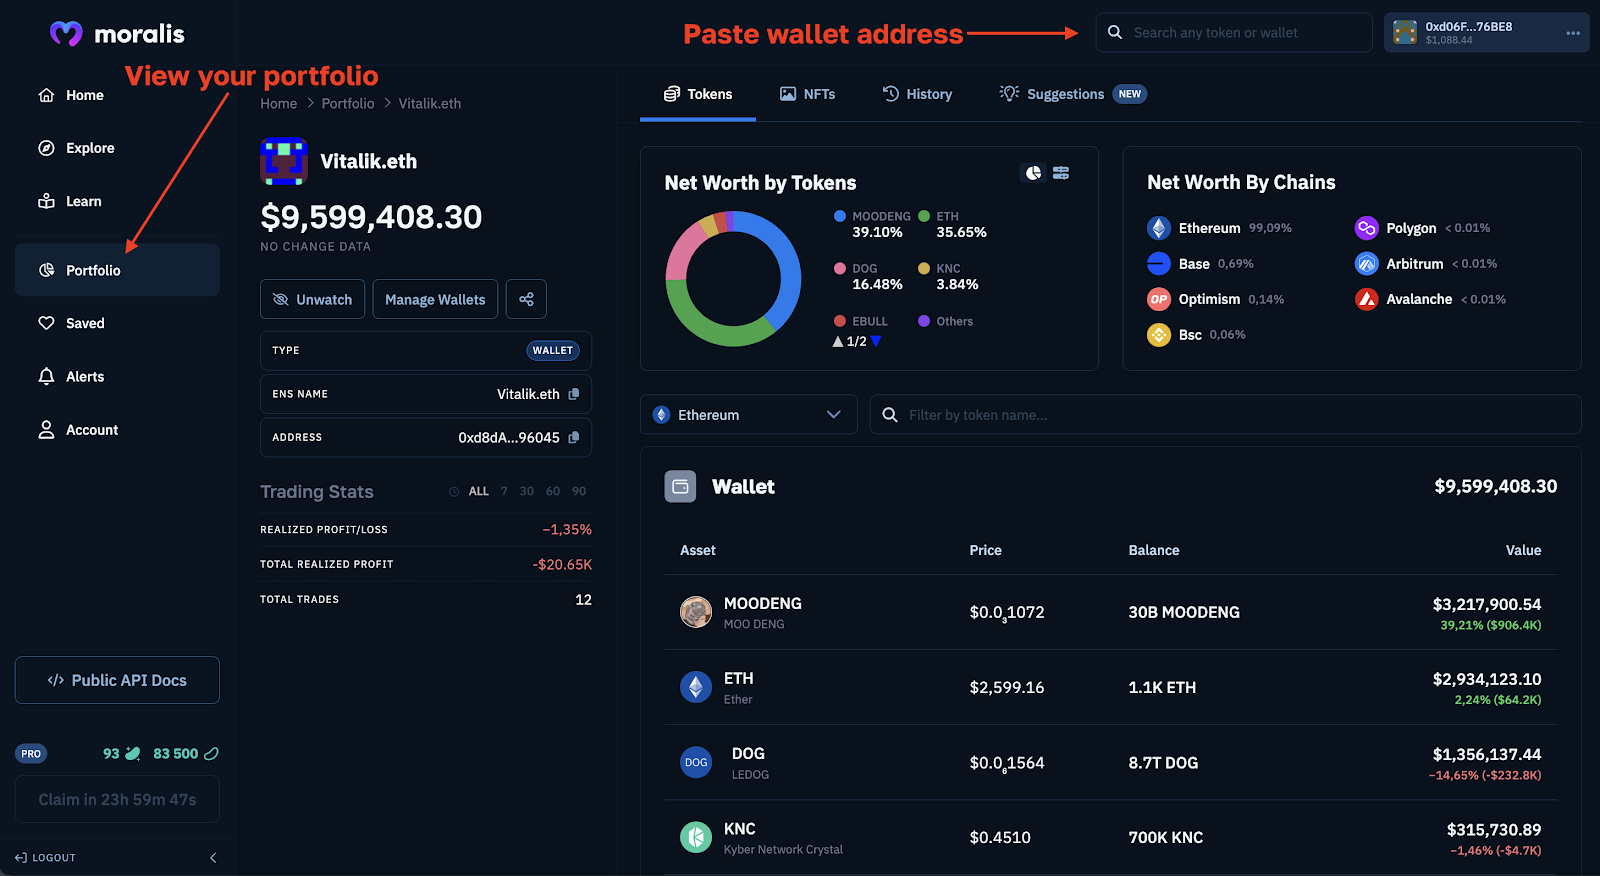Select 7-day trading stats period

[x=504, y=491]
